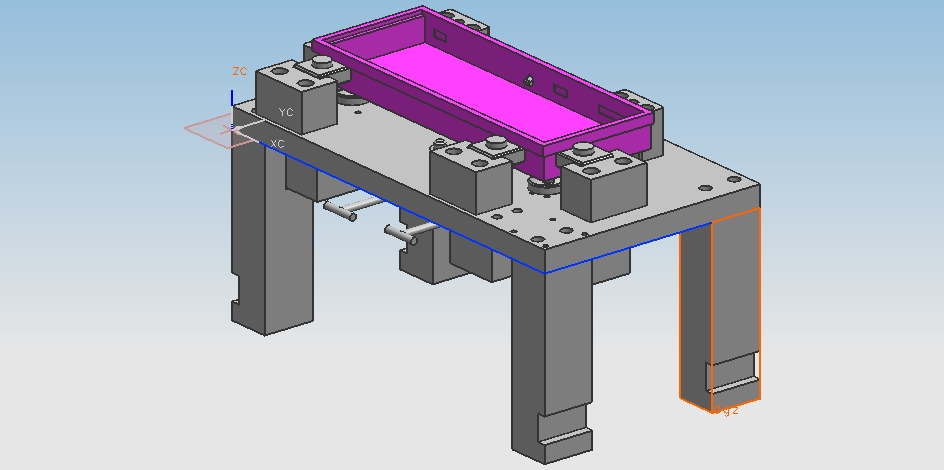Screen dimensions: 944x470
Task: Pick the clamp block showing the YC label
Action: [295, 96]
